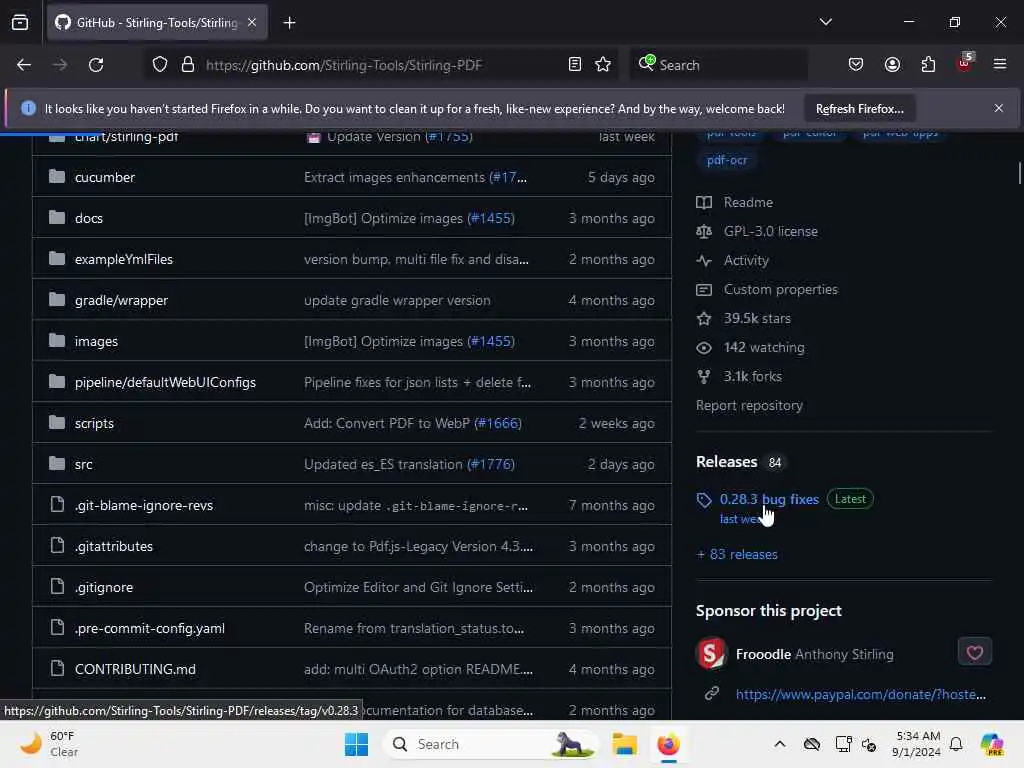Open a new tab with plus icon

coord(289,23)
